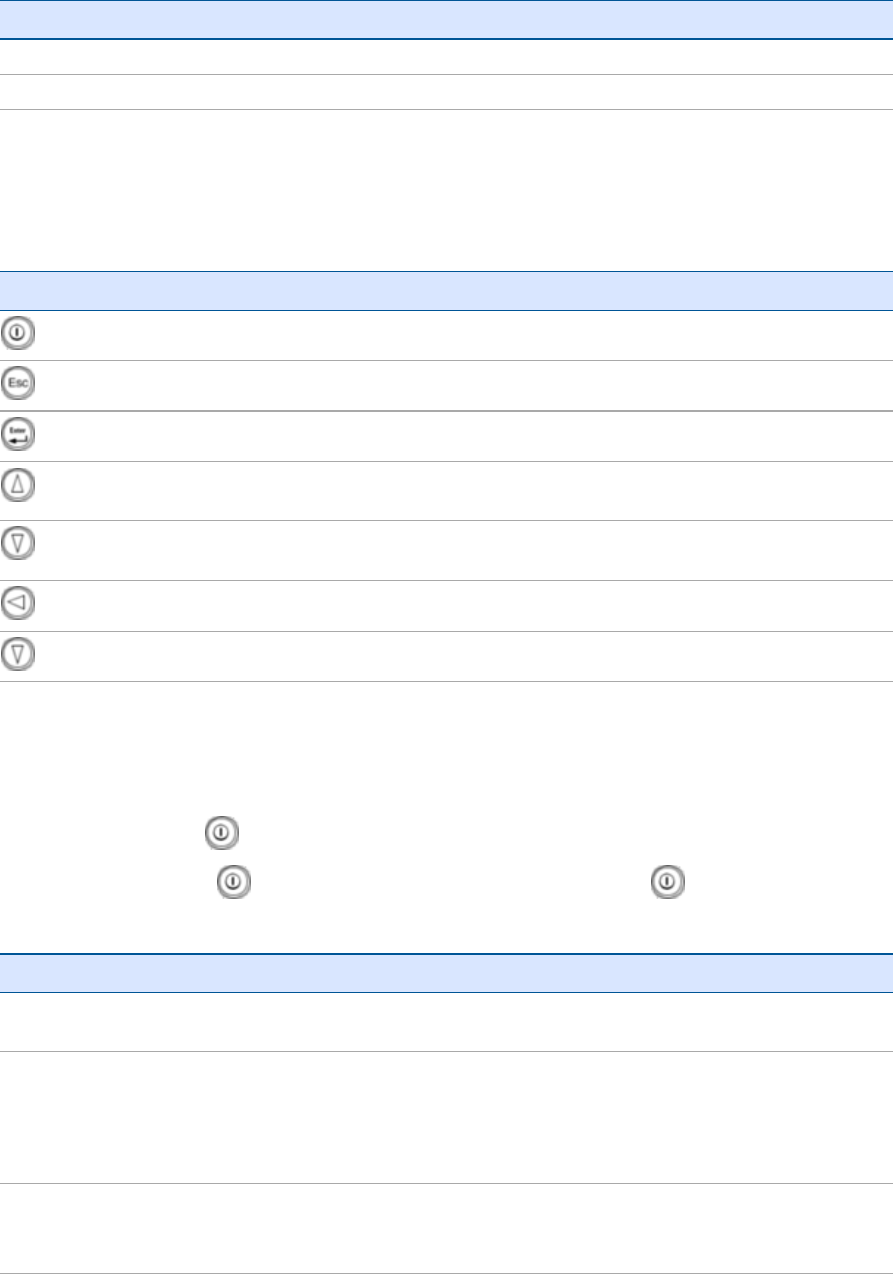Click the single power icon below the key table

[x=221, y=833]
